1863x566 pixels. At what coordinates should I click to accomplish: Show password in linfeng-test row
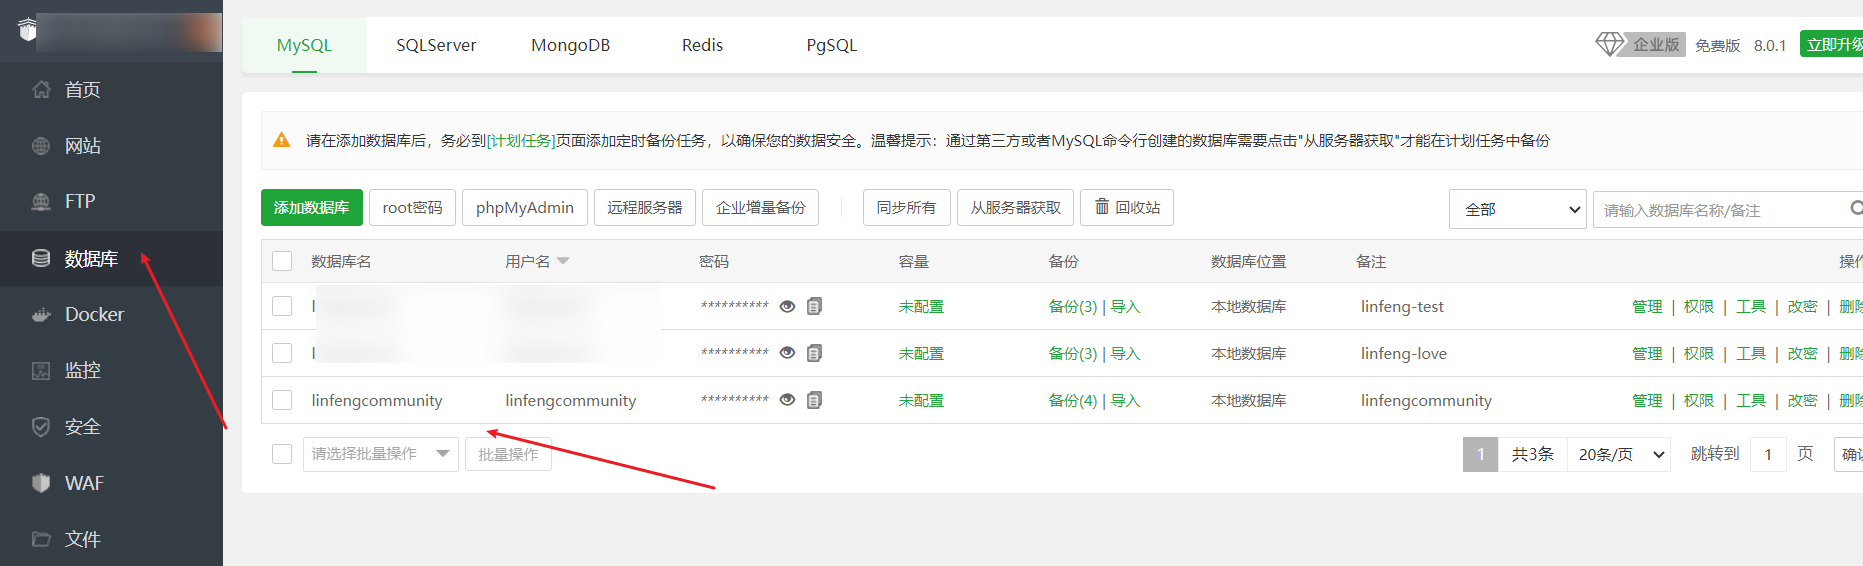[787, 307]
